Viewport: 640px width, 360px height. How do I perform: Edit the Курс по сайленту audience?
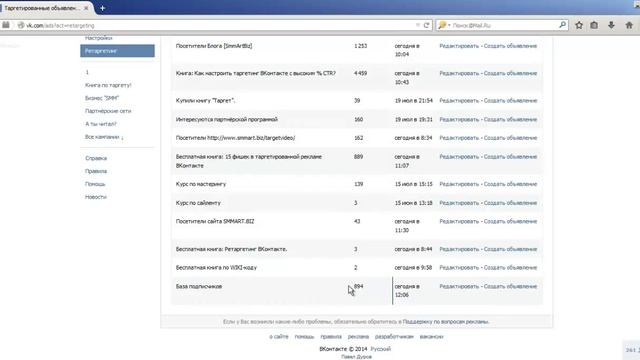[x=459, y=203]
